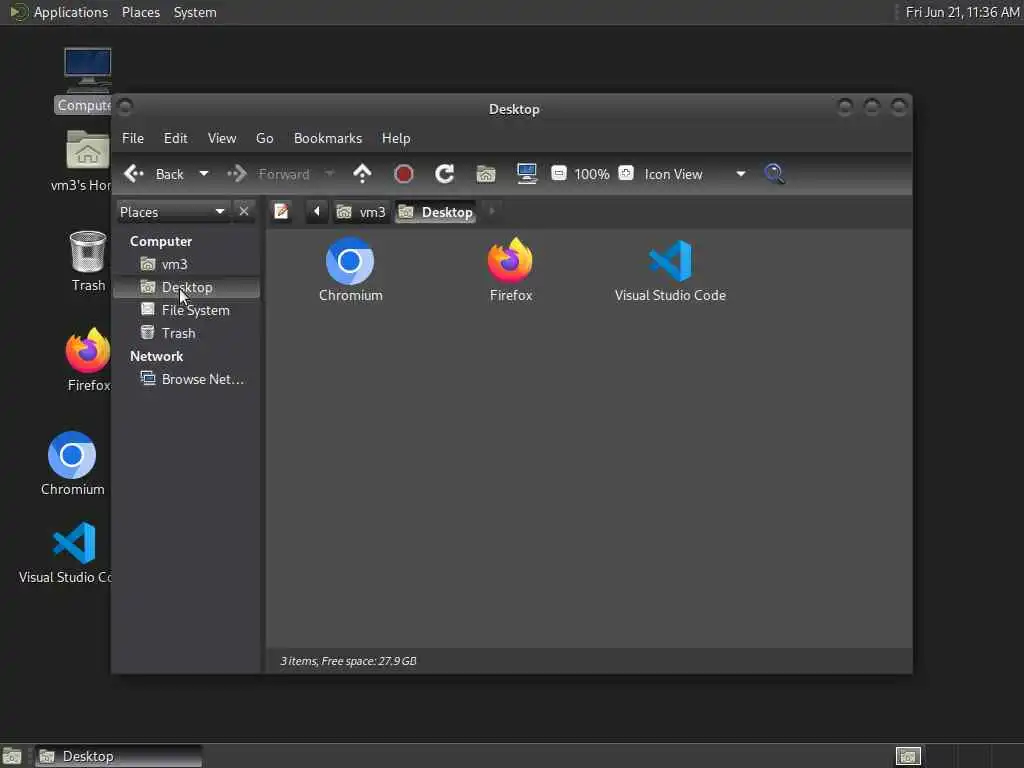Select Chromium icon in the file window
Image resolution: width=1024 pixels, height=768 pixels.
(350, 270)
